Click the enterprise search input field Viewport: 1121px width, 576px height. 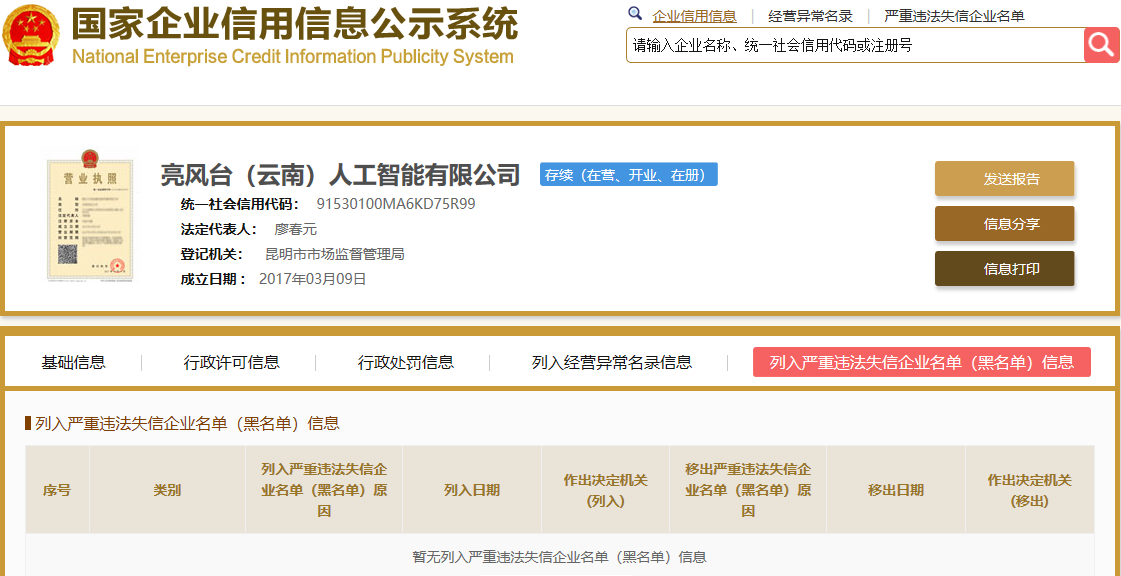point(855,46)
